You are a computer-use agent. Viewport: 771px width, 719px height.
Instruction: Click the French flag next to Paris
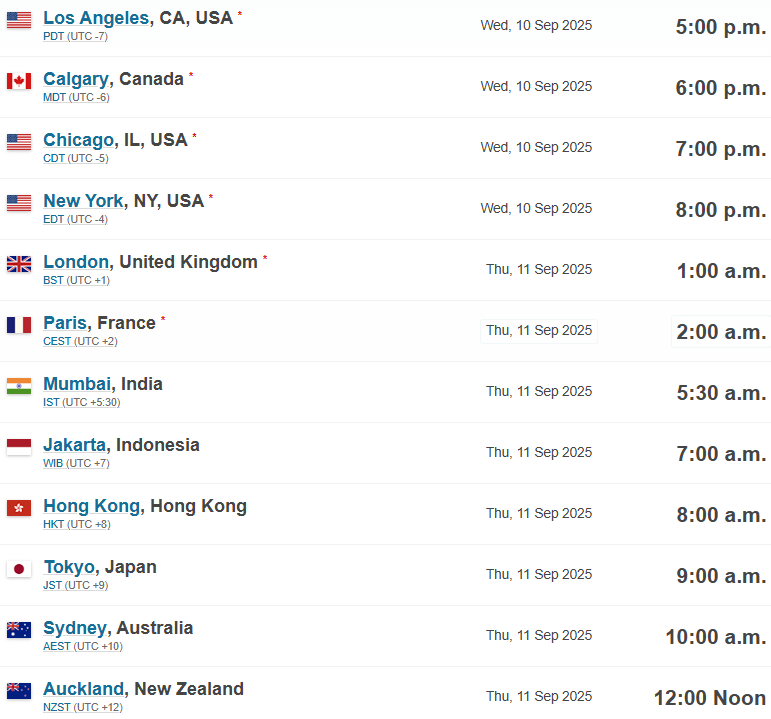[19, 325]
